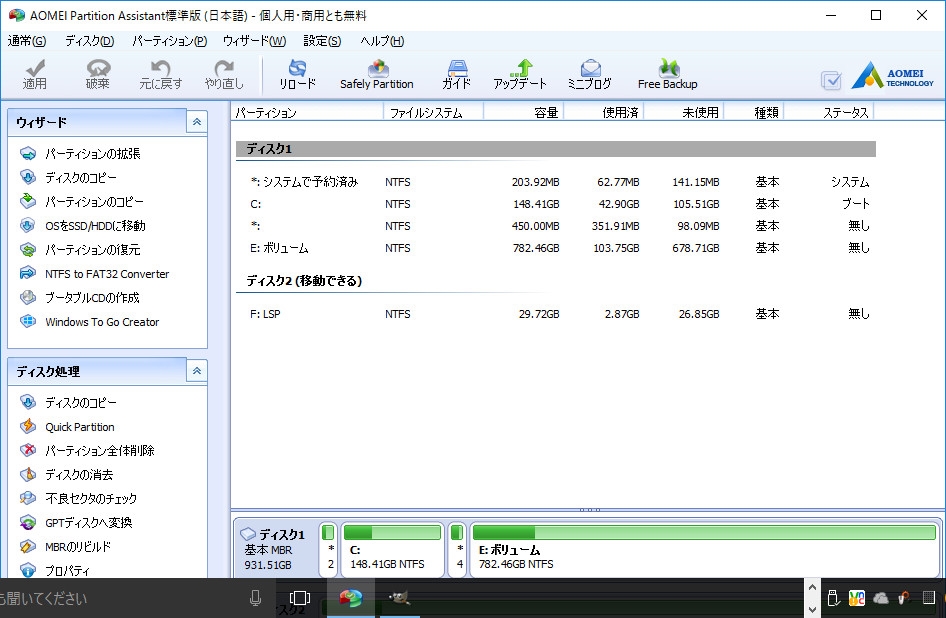Click the 適用 (Apply) toolbar icon
The height and width of the screenshot is (618, 946).
[35, 75]
